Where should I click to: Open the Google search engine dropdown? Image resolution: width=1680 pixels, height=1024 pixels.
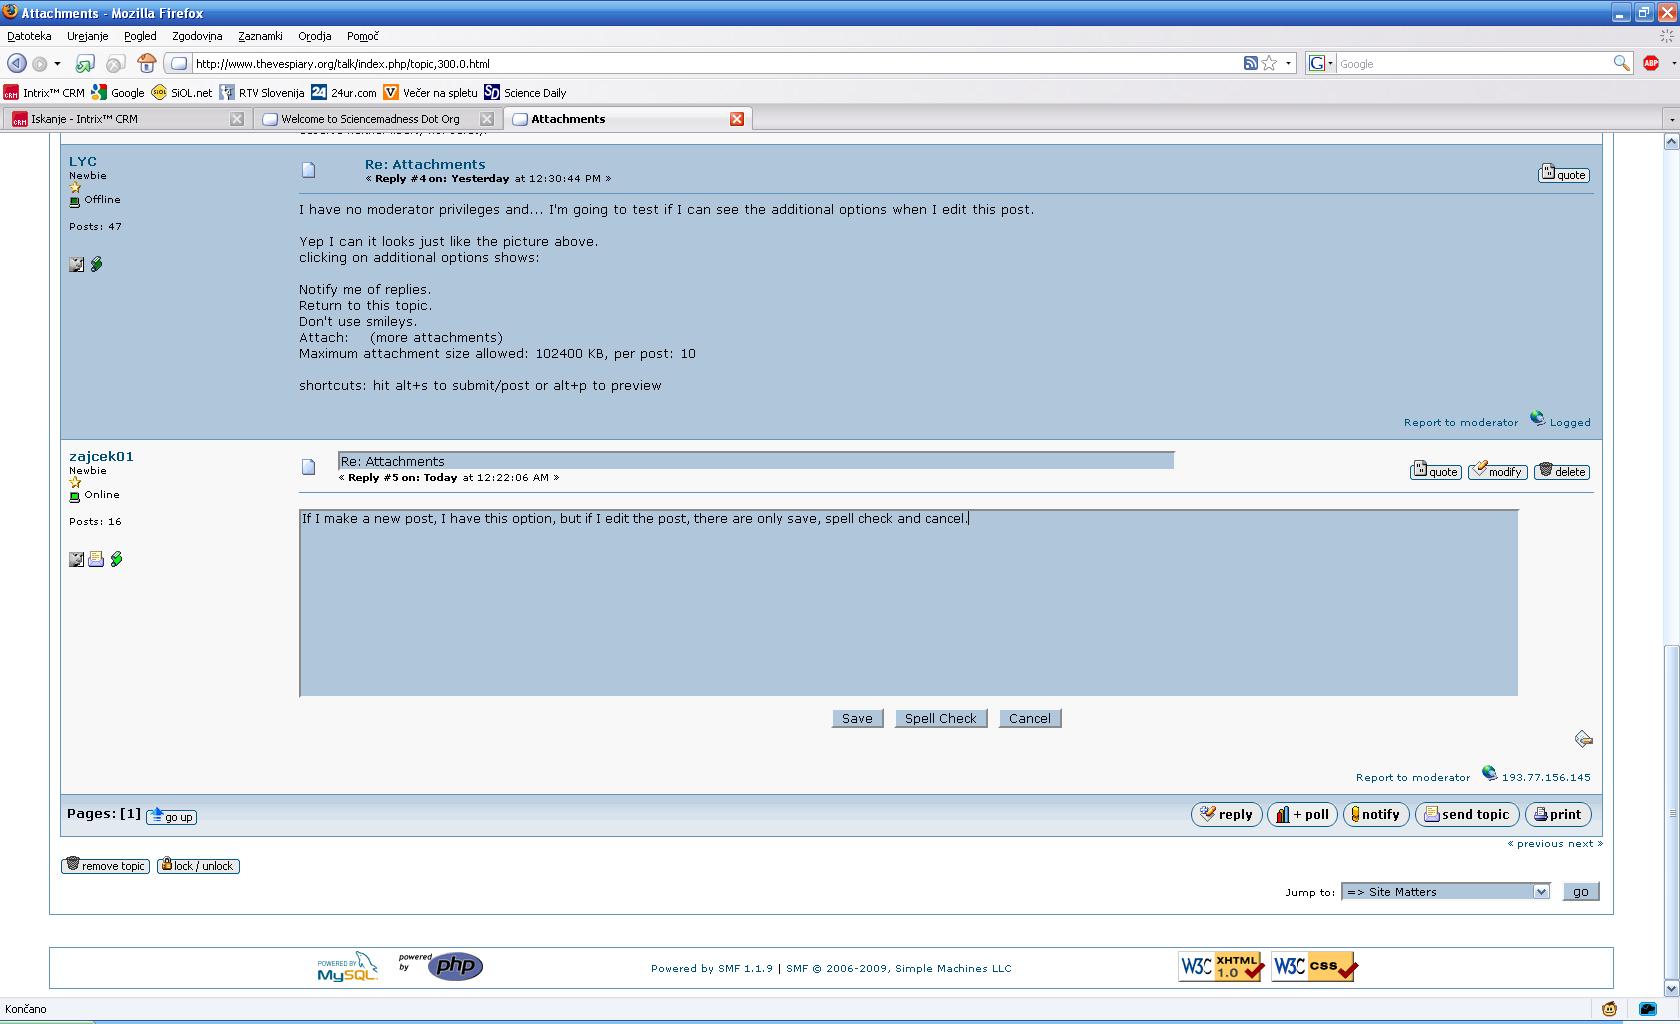[x=1321, y=63]
